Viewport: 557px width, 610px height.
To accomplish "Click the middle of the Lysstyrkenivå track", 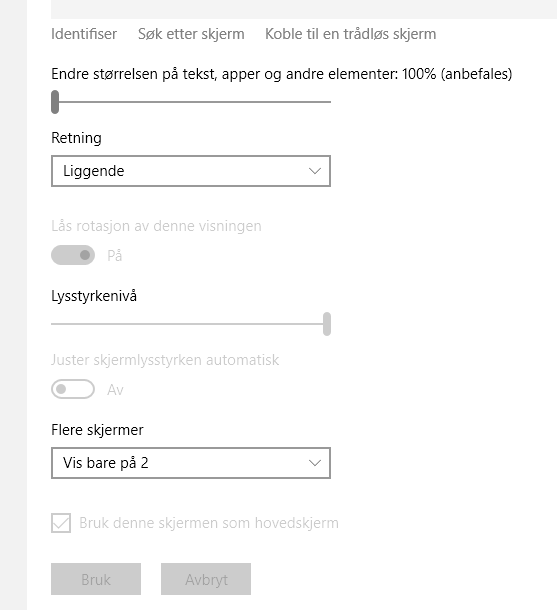I will pos(191,324).
